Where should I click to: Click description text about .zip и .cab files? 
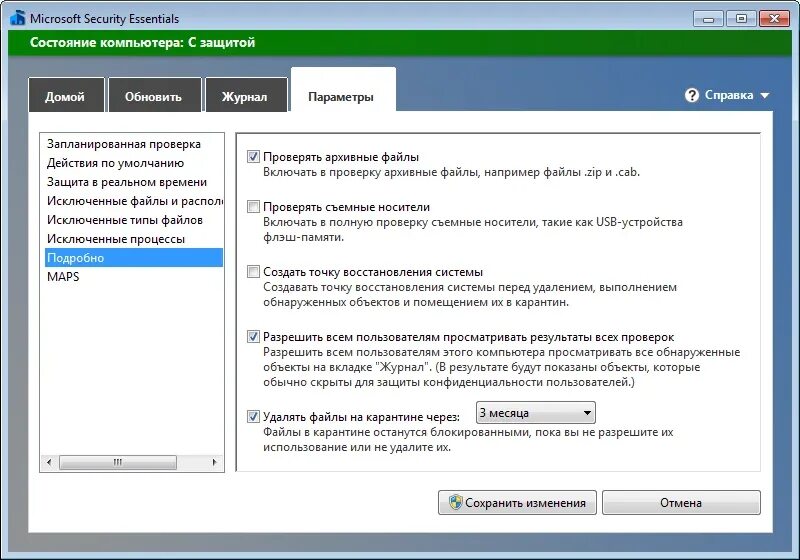(452, 172)
